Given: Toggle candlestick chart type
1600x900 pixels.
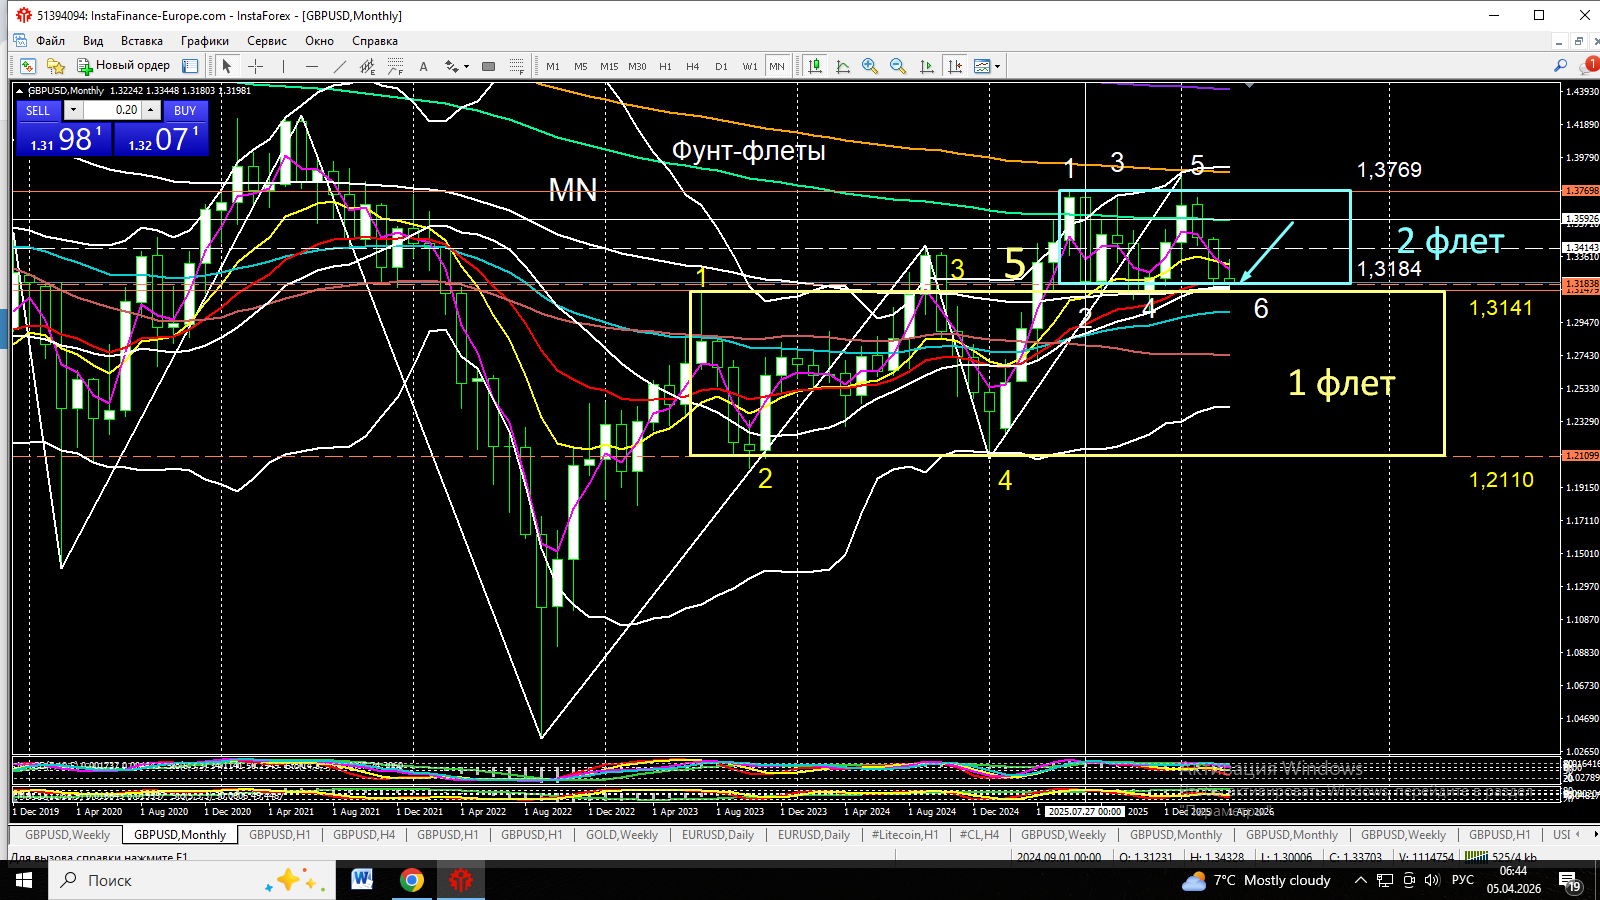Looking at the screenshot, I should coord(815,66).
